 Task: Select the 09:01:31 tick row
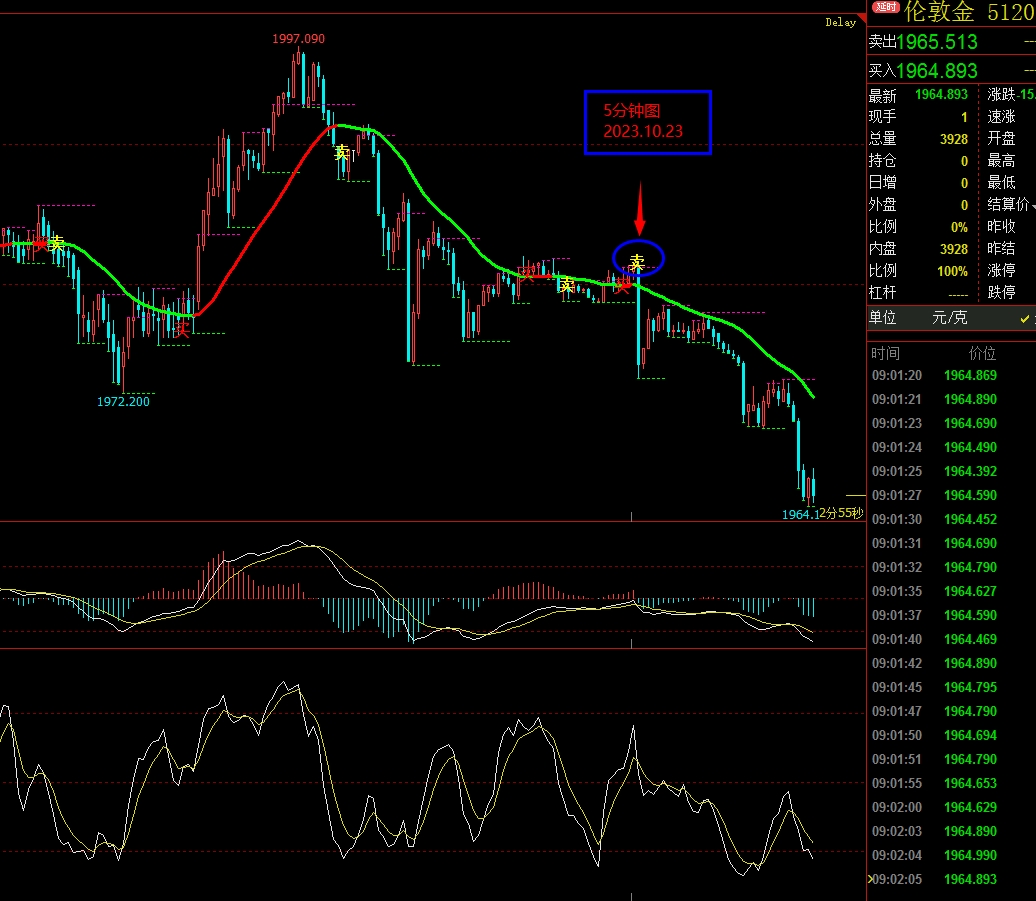pyautogui.click(x=951, y=543)
